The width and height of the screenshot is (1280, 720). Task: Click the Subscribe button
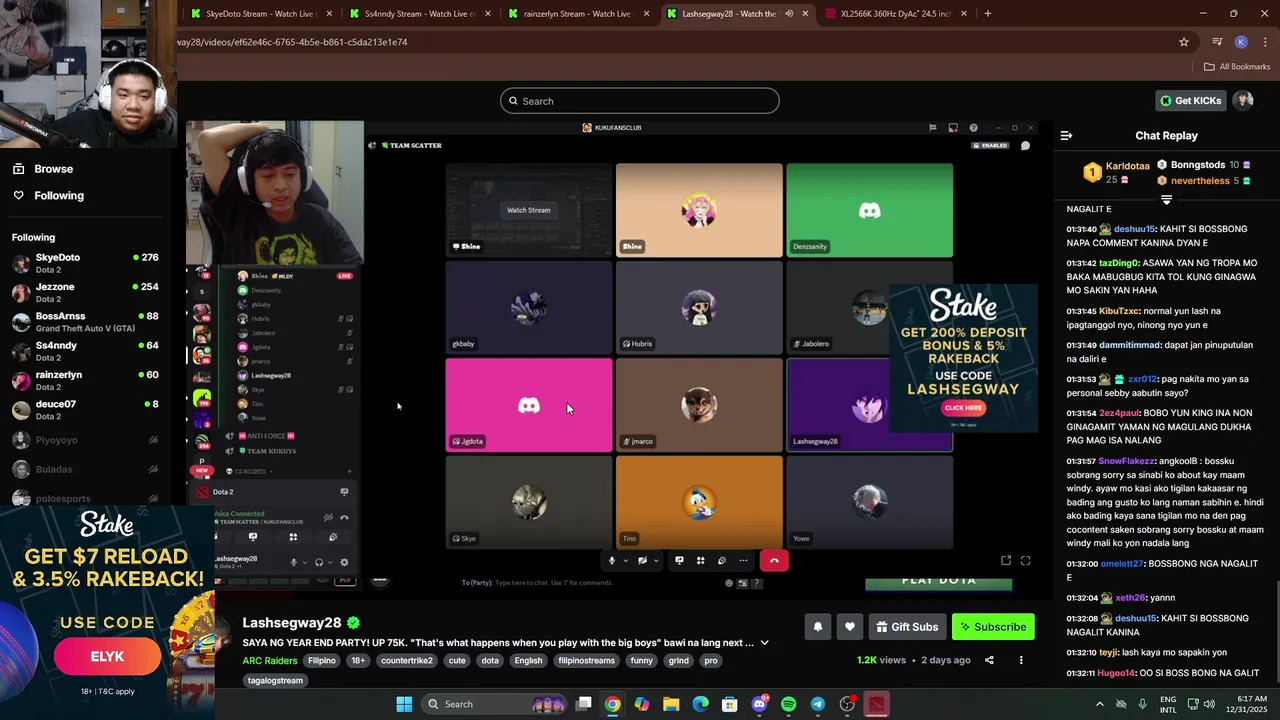coord(993,627)
